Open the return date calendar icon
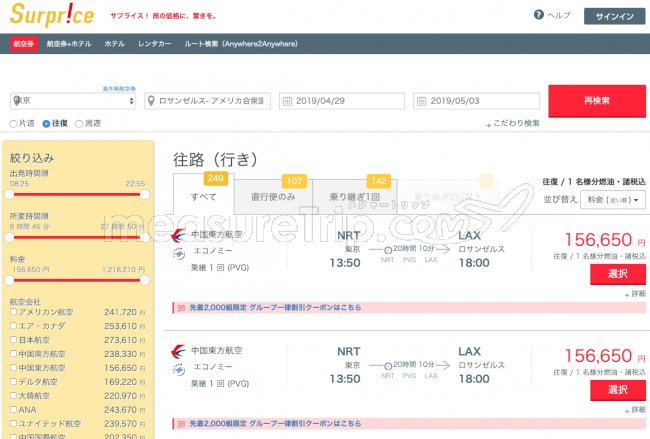 (x=421, y=101)
